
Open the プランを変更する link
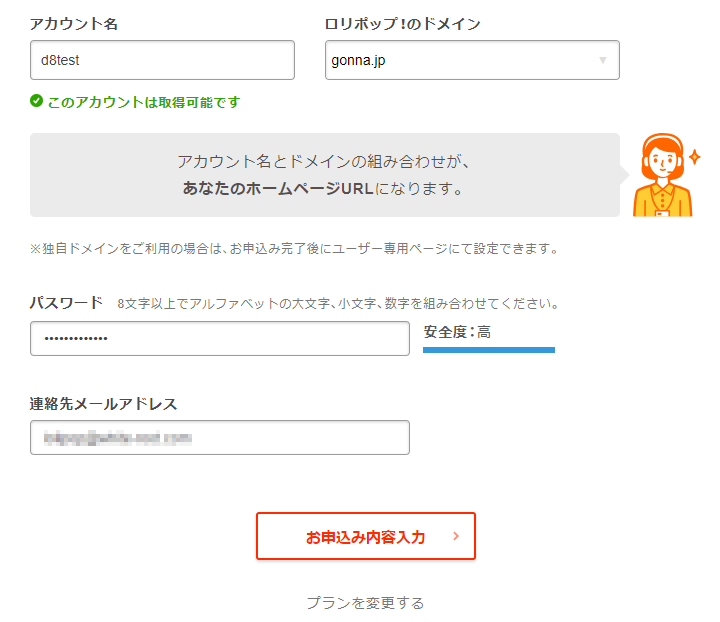click(x=365, y=603)
